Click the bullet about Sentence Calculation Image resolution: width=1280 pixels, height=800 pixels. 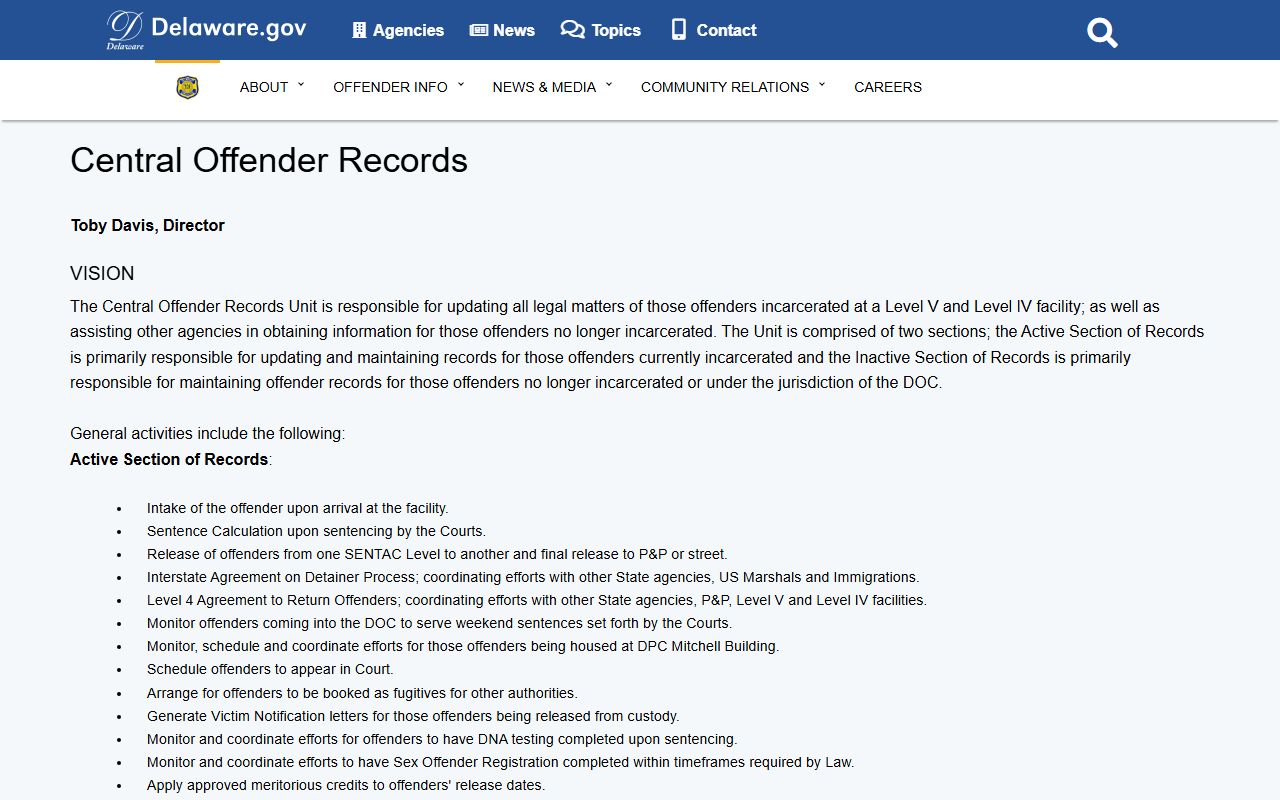click(316, 531)
